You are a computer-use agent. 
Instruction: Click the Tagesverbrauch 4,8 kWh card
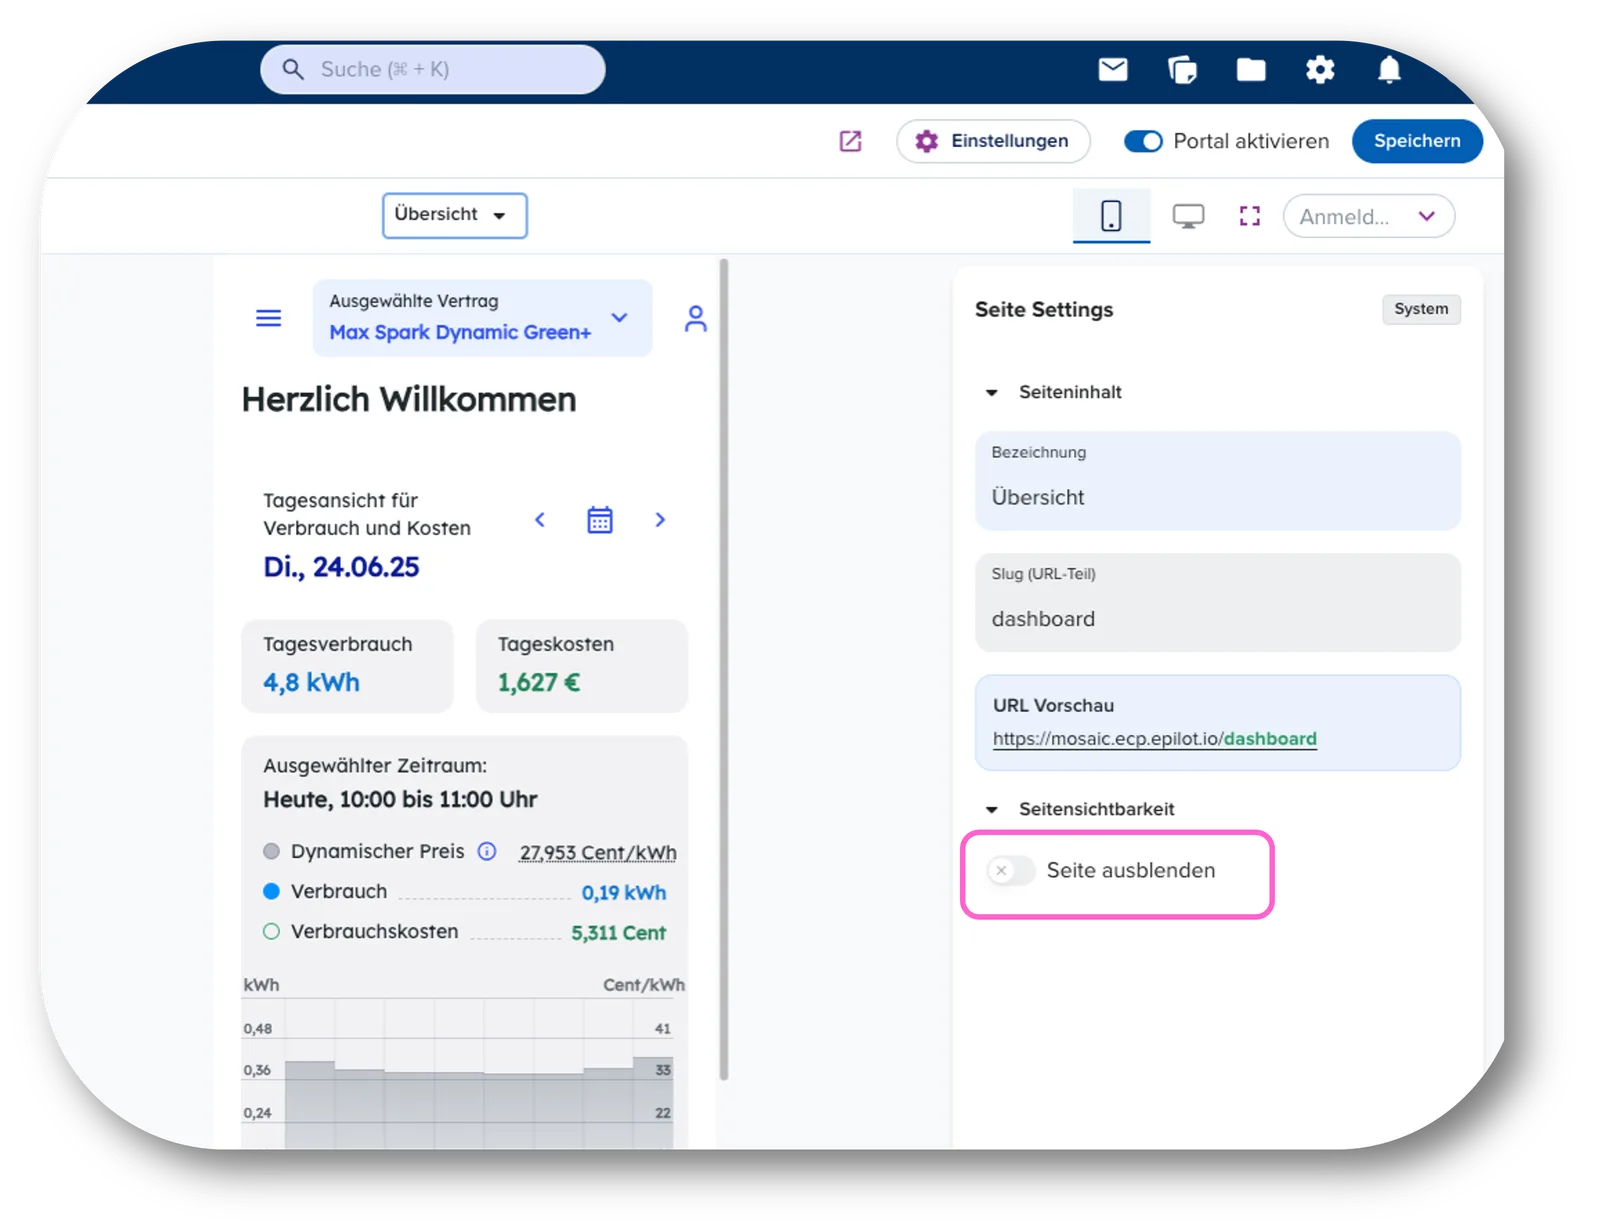coord(347,666)
